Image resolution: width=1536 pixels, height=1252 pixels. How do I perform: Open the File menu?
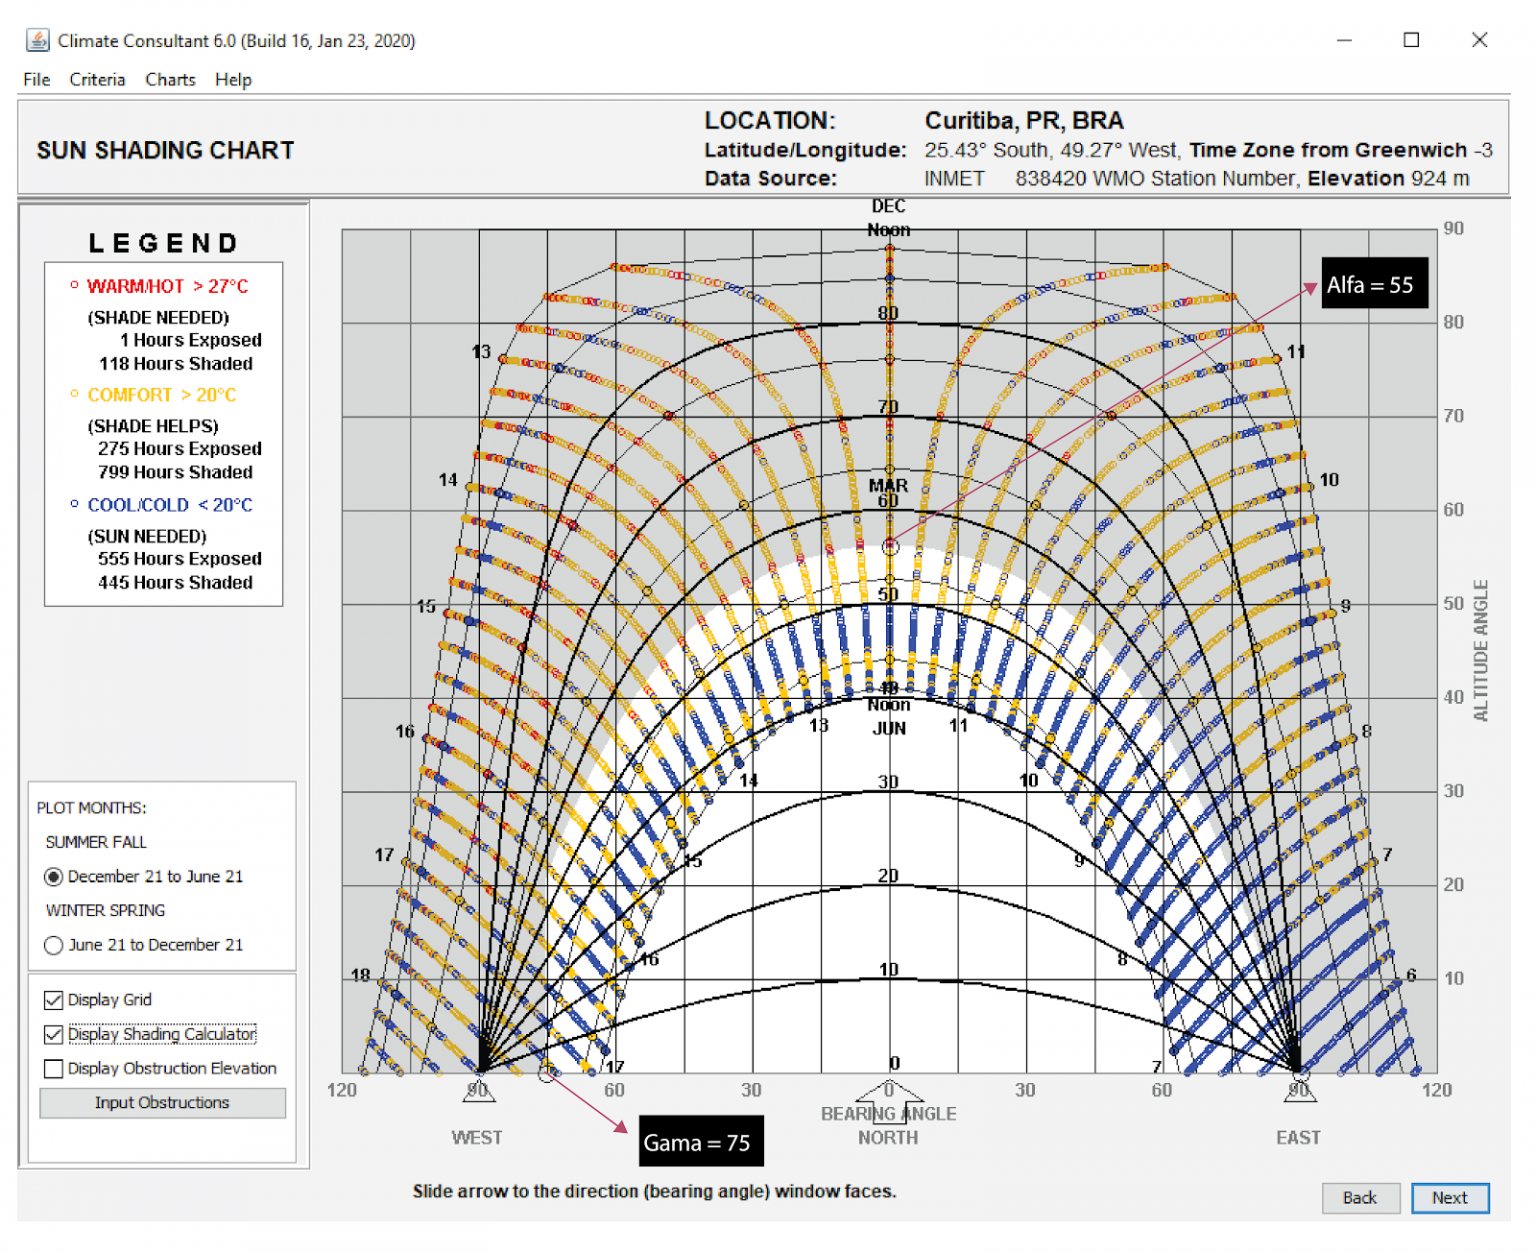(37, 80)
